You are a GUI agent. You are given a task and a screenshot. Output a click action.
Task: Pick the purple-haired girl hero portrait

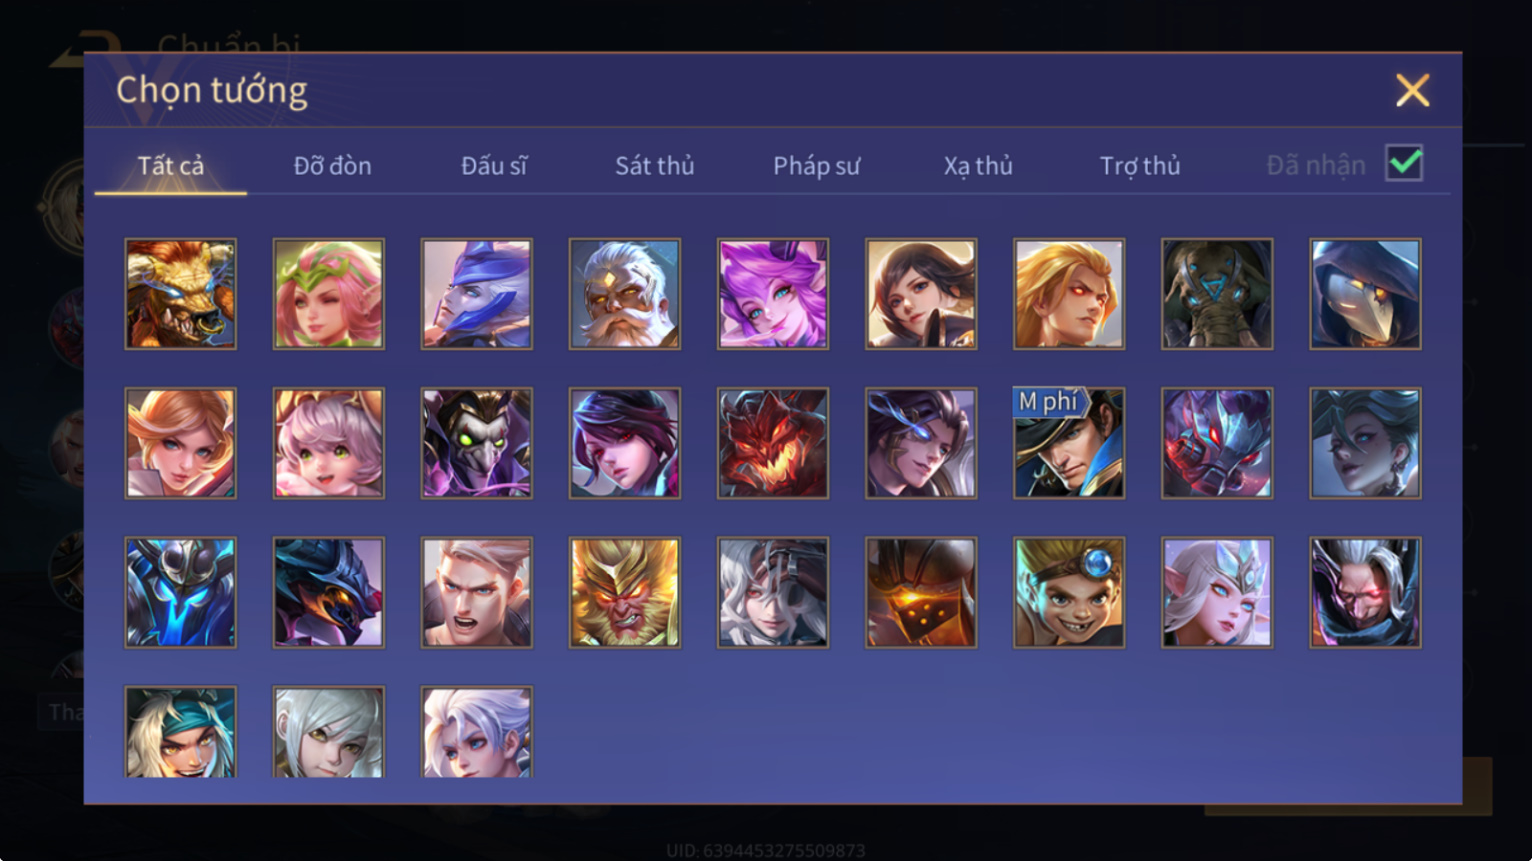(x=772, y=294)
